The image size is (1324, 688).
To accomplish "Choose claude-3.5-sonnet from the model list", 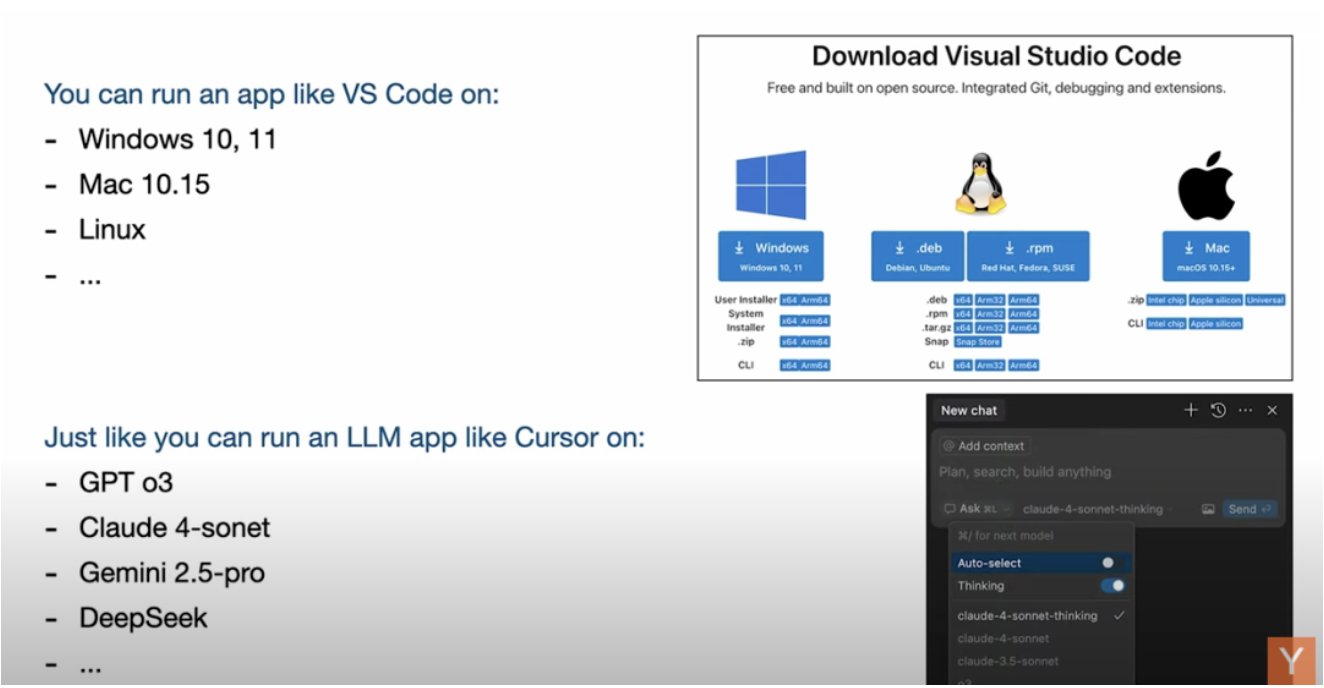I will tap(1041, 661).
